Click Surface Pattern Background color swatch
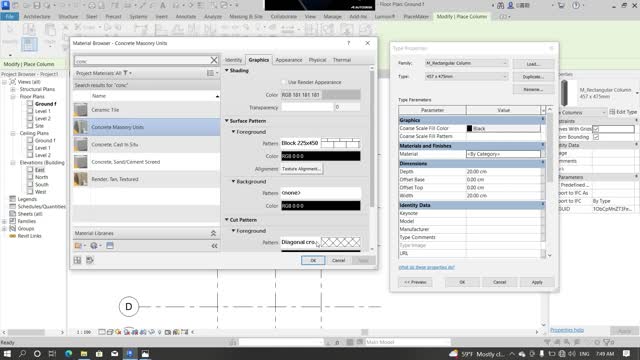 [x=320, y=206]
